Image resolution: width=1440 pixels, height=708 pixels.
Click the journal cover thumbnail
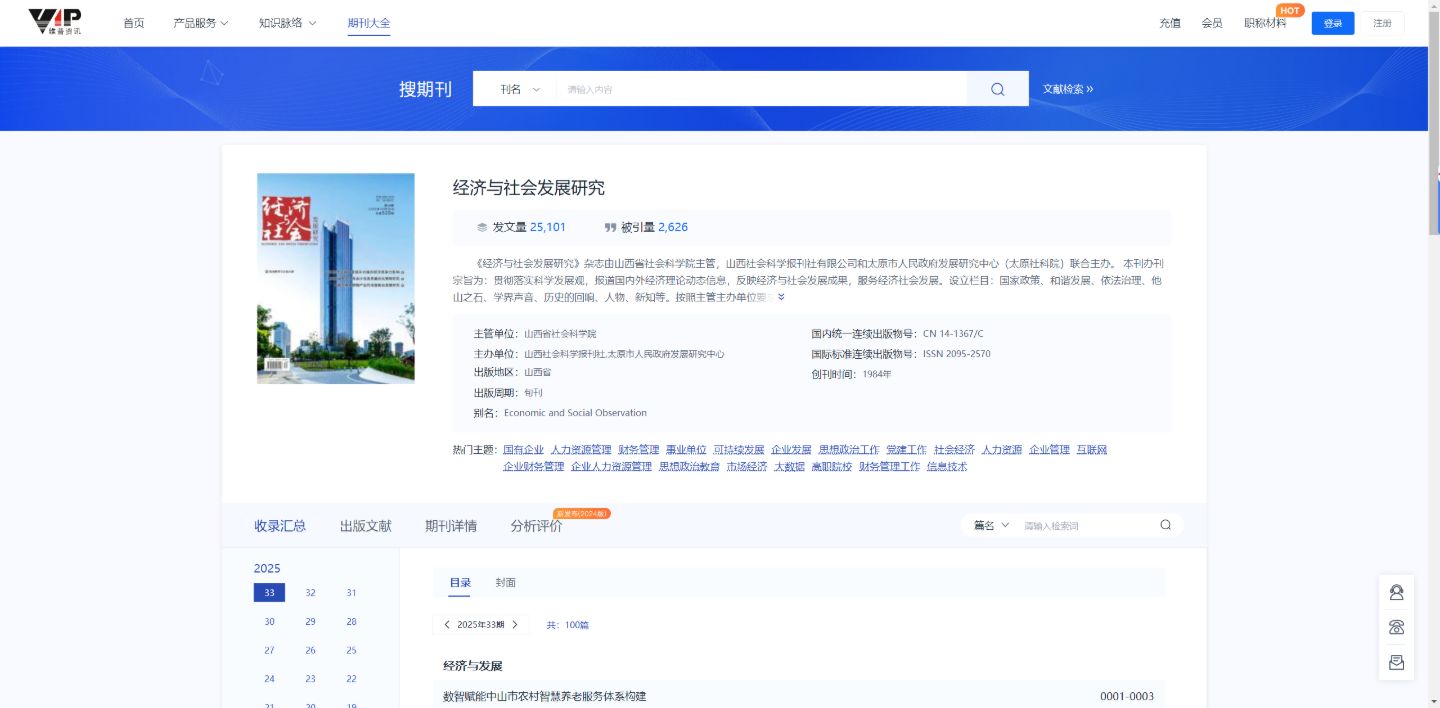335,278
